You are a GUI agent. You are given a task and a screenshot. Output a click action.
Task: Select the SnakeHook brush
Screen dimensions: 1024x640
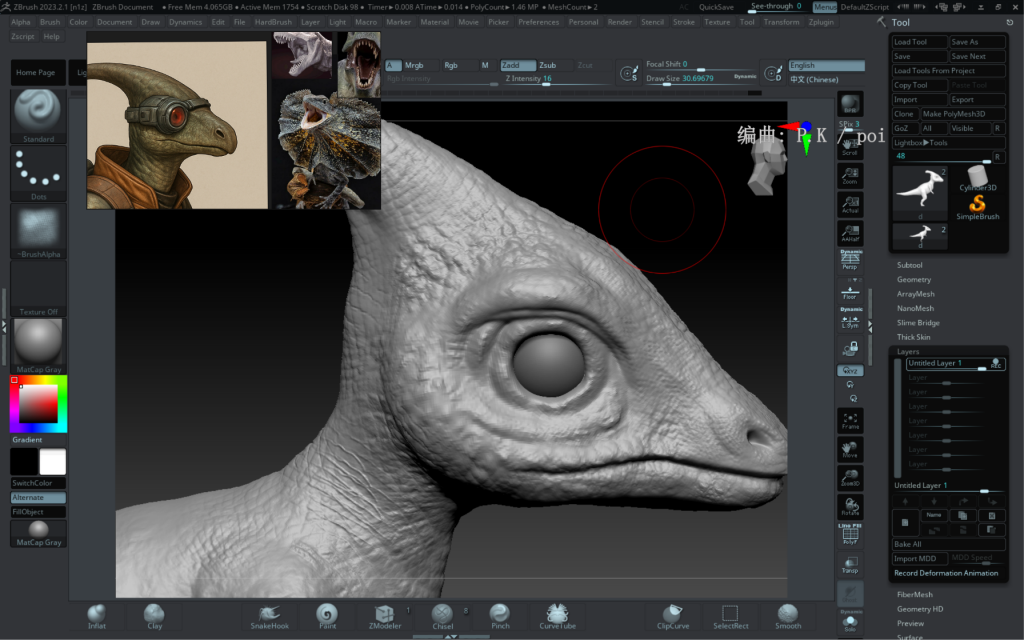pos(269,615)
